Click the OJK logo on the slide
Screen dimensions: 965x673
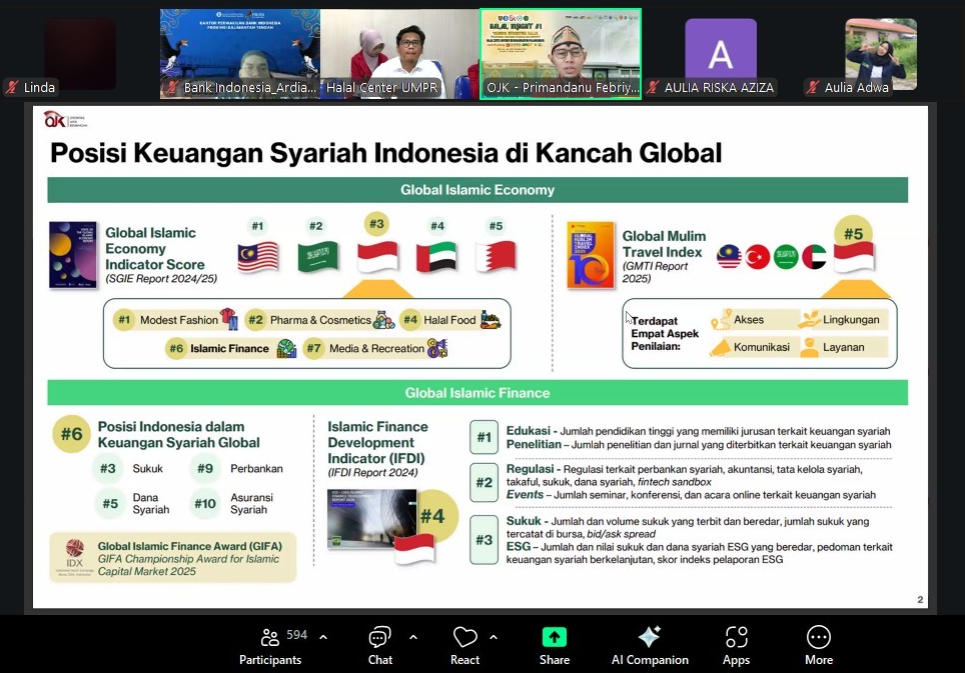tap(55, 119)
